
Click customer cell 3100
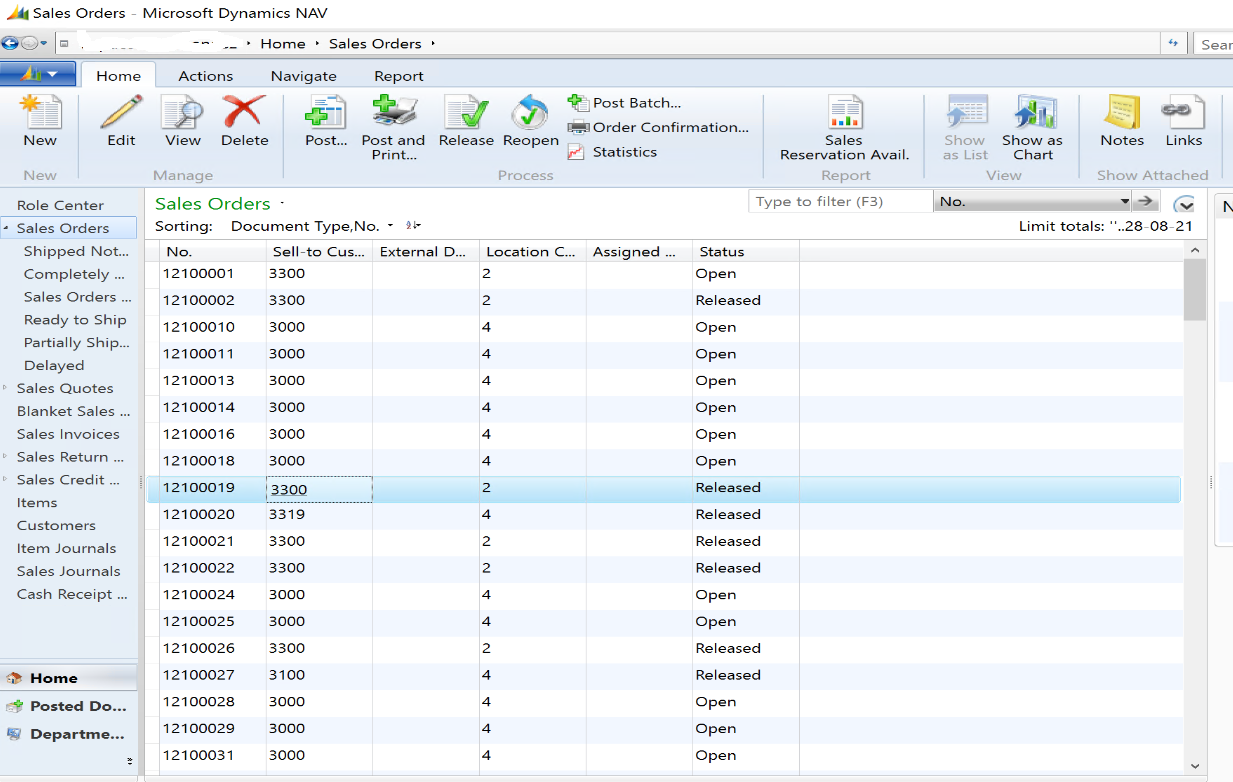[x=319, y=675]
